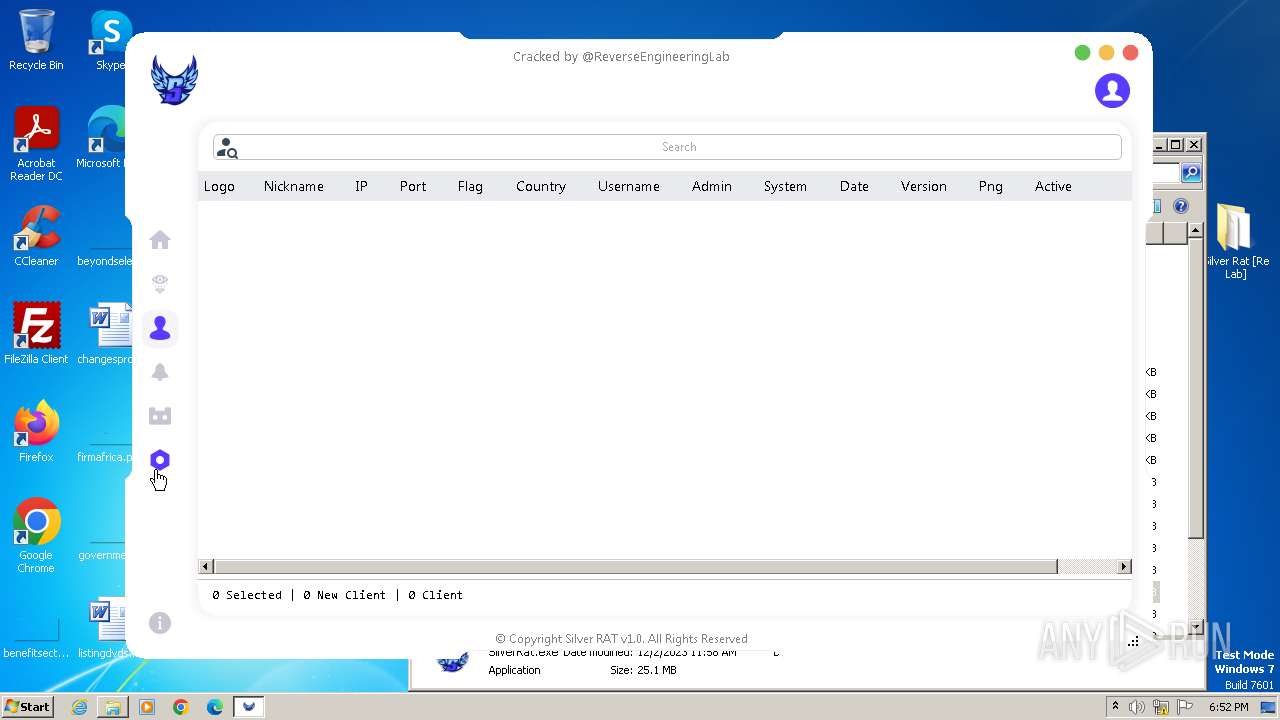Click the Explorer window scrollbar up arrow

coord(1195,232)
